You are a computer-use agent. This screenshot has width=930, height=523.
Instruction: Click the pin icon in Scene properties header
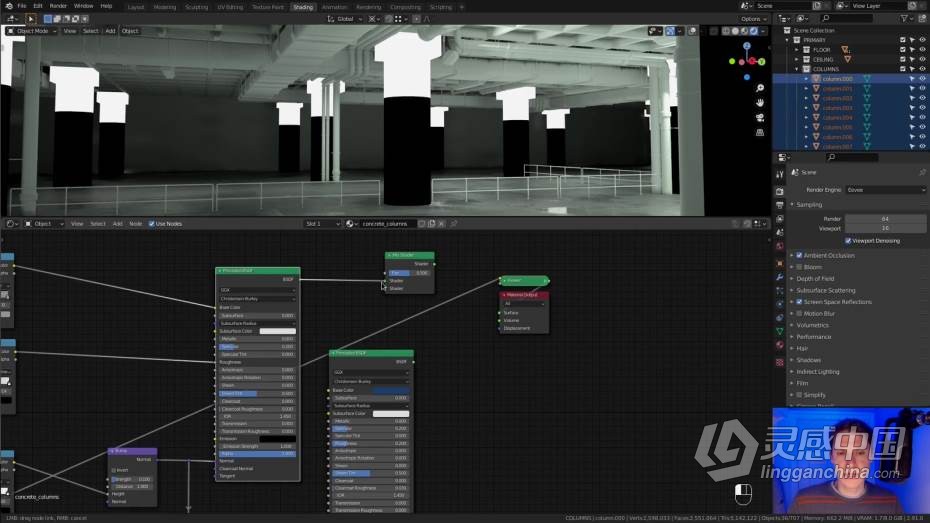tap(922, 172)
